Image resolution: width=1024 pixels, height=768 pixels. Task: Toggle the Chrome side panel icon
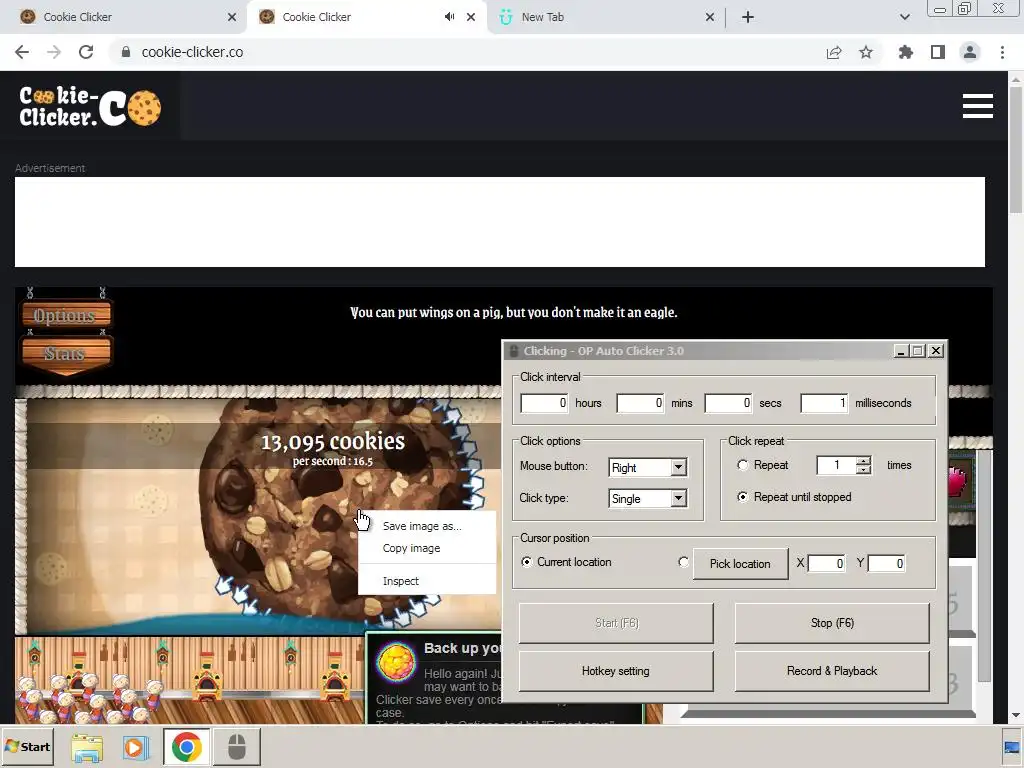[x=938, y=52]
